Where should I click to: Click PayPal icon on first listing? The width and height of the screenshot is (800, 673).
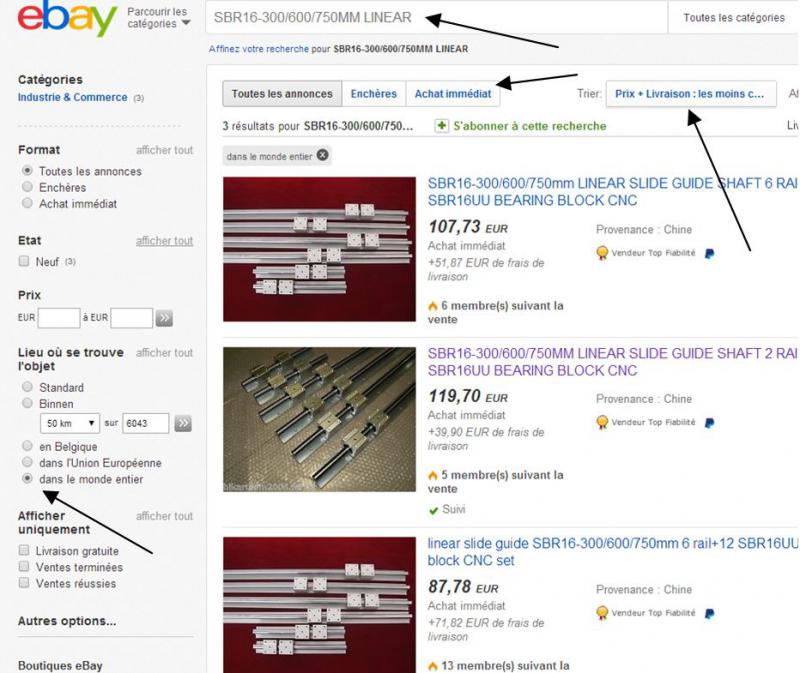709,253
